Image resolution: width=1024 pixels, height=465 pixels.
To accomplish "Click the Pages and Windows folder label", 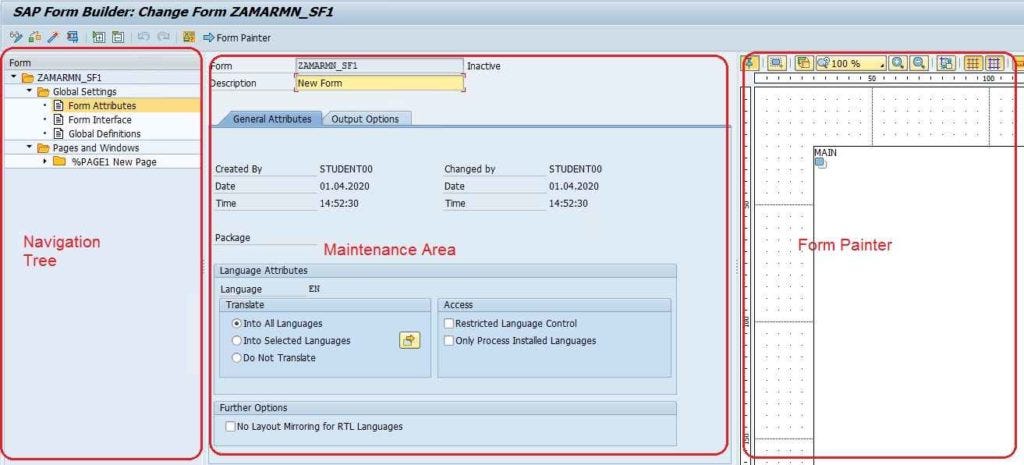I will (96, 148).
